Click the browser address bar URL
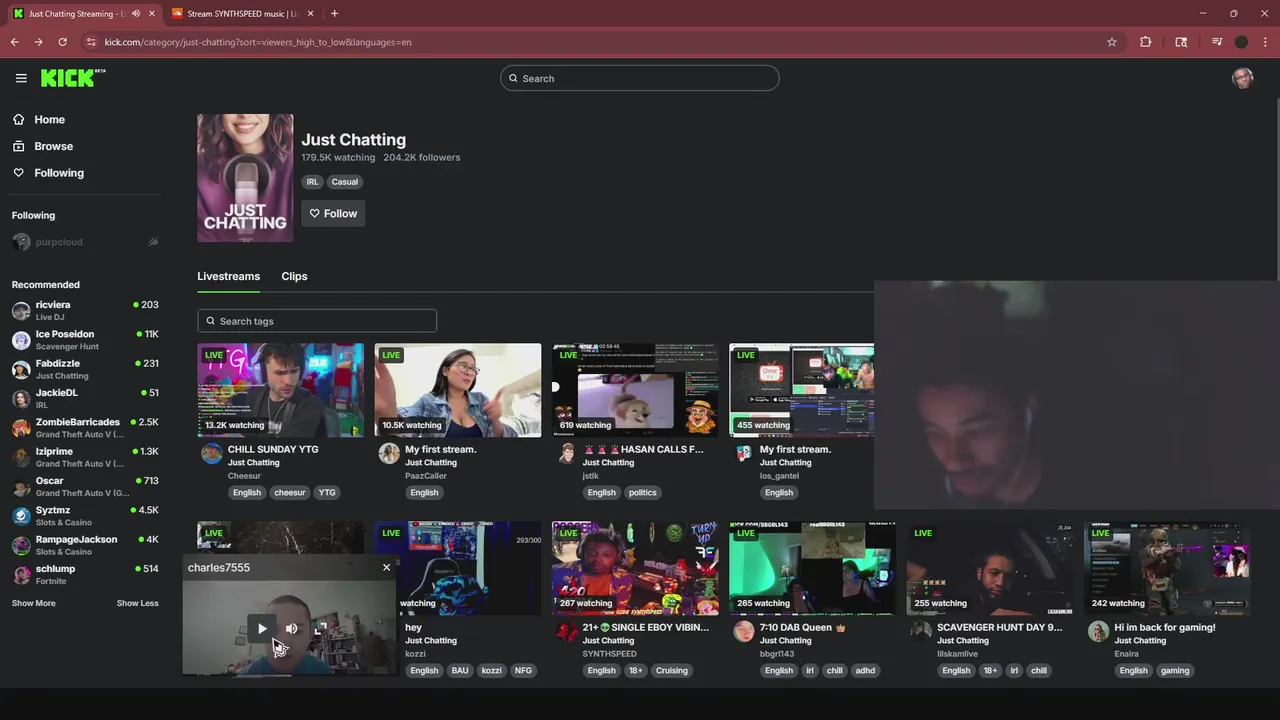 tap(258, 42)
